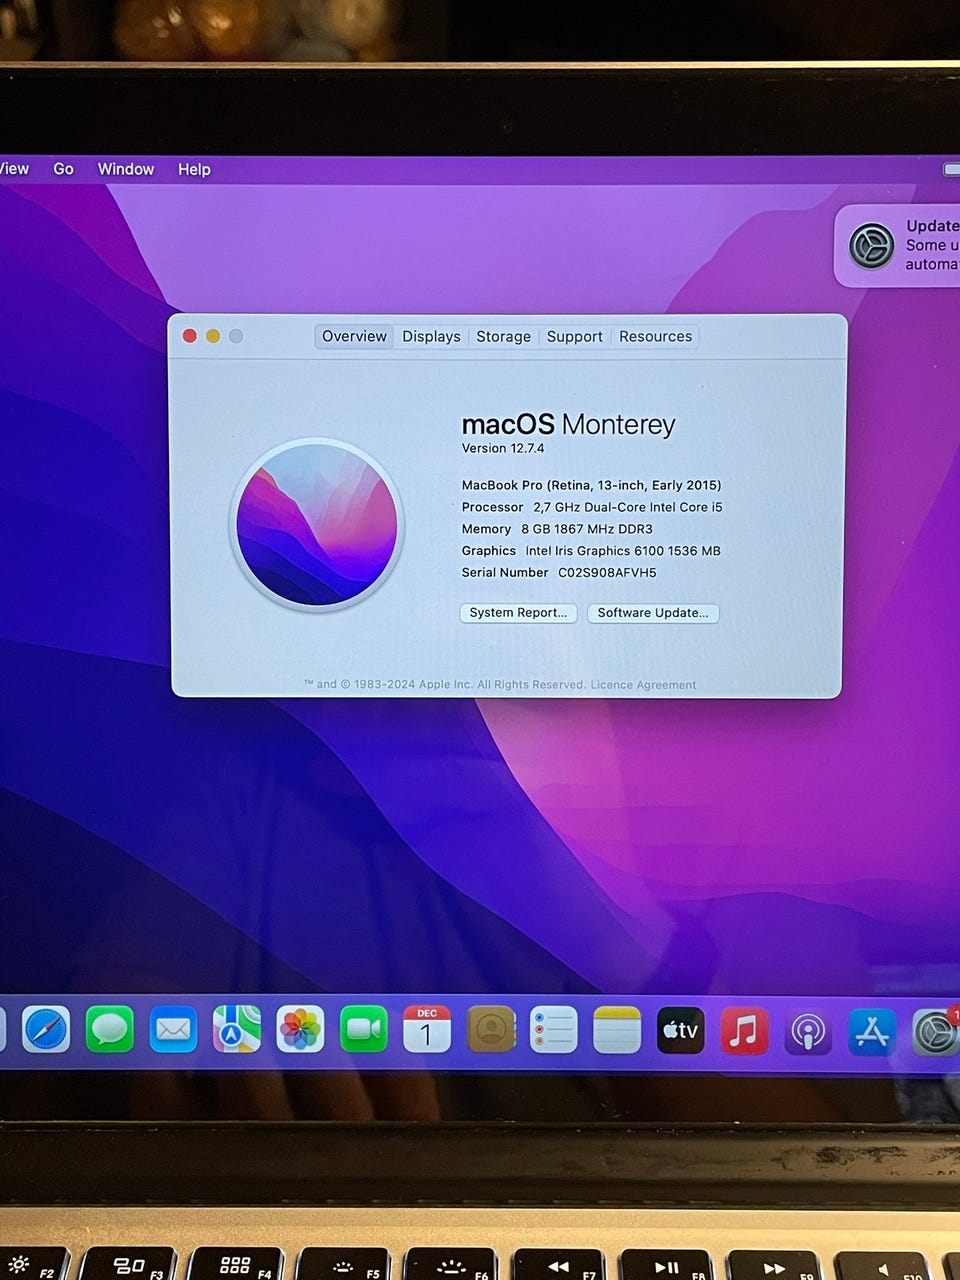
Task: Open the Contacts app
Action: (491, 1030)
